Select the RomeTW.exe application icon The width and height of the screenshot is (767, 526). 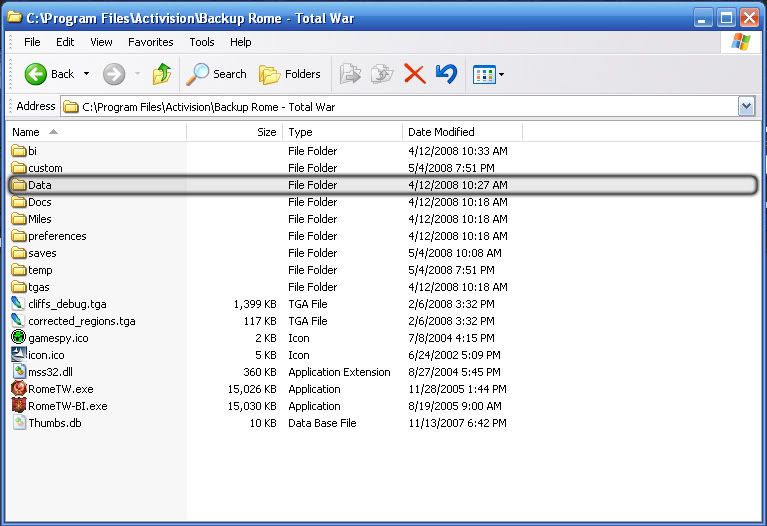pos(19,389)
